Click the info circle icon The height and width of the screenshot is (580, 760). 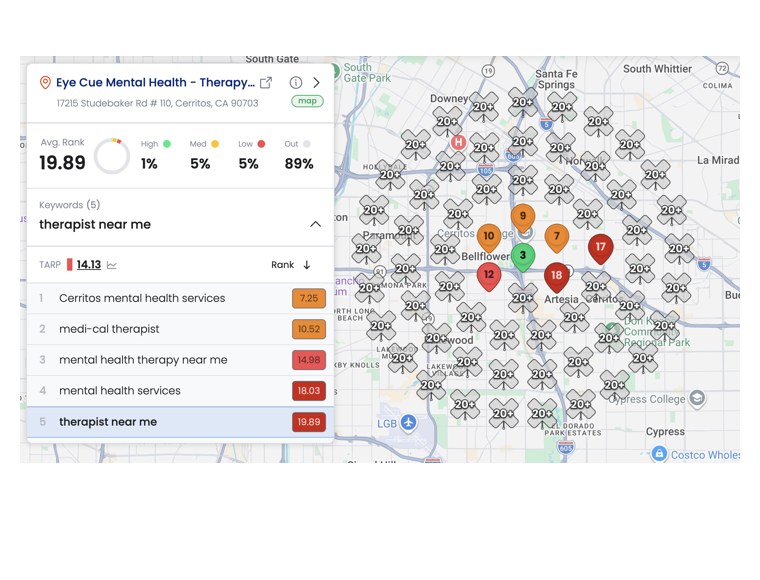click(x=296, y=82)
